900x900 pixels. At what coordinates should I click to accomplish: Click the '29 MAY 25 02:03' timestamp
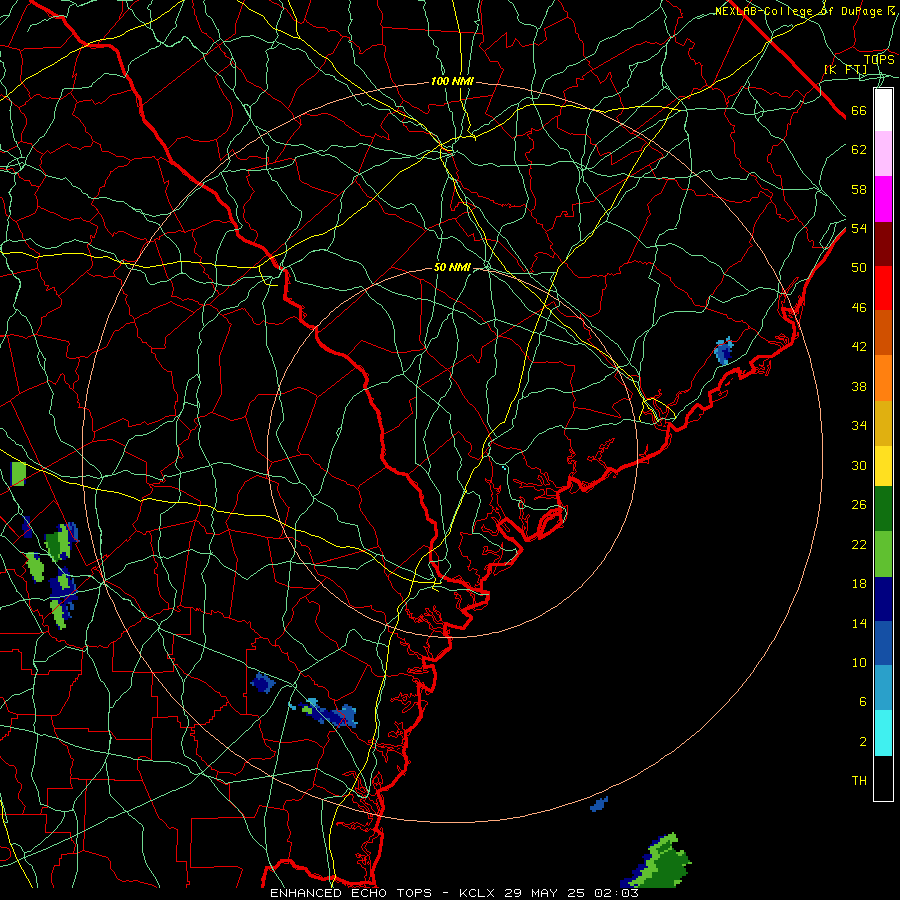571,893
